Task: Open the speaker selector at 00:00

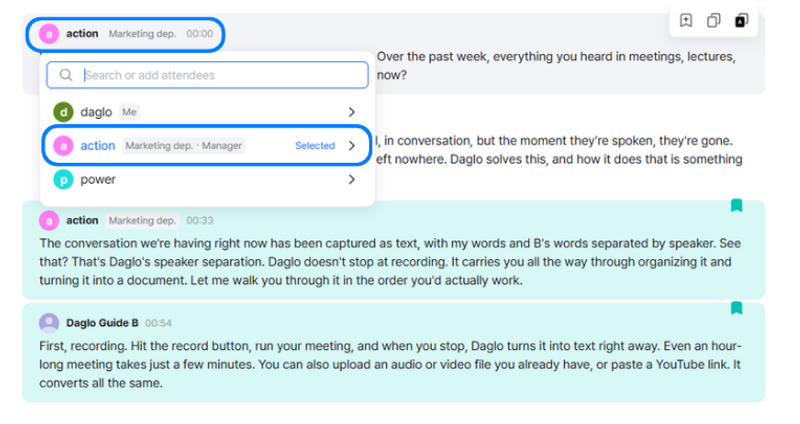Action: point(126,34)
